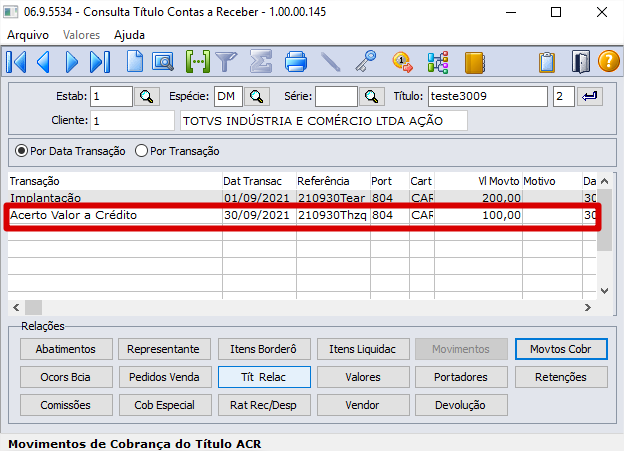
Task: Click the table's vertical scrollbar down arrow
Action: (604, 291)
